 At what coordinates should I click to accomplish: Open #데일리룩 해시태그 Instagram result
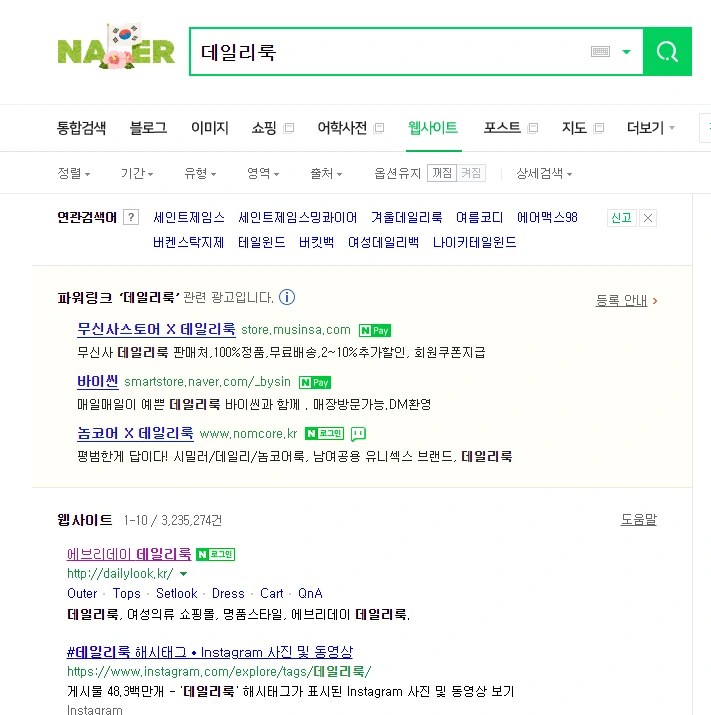210,652
